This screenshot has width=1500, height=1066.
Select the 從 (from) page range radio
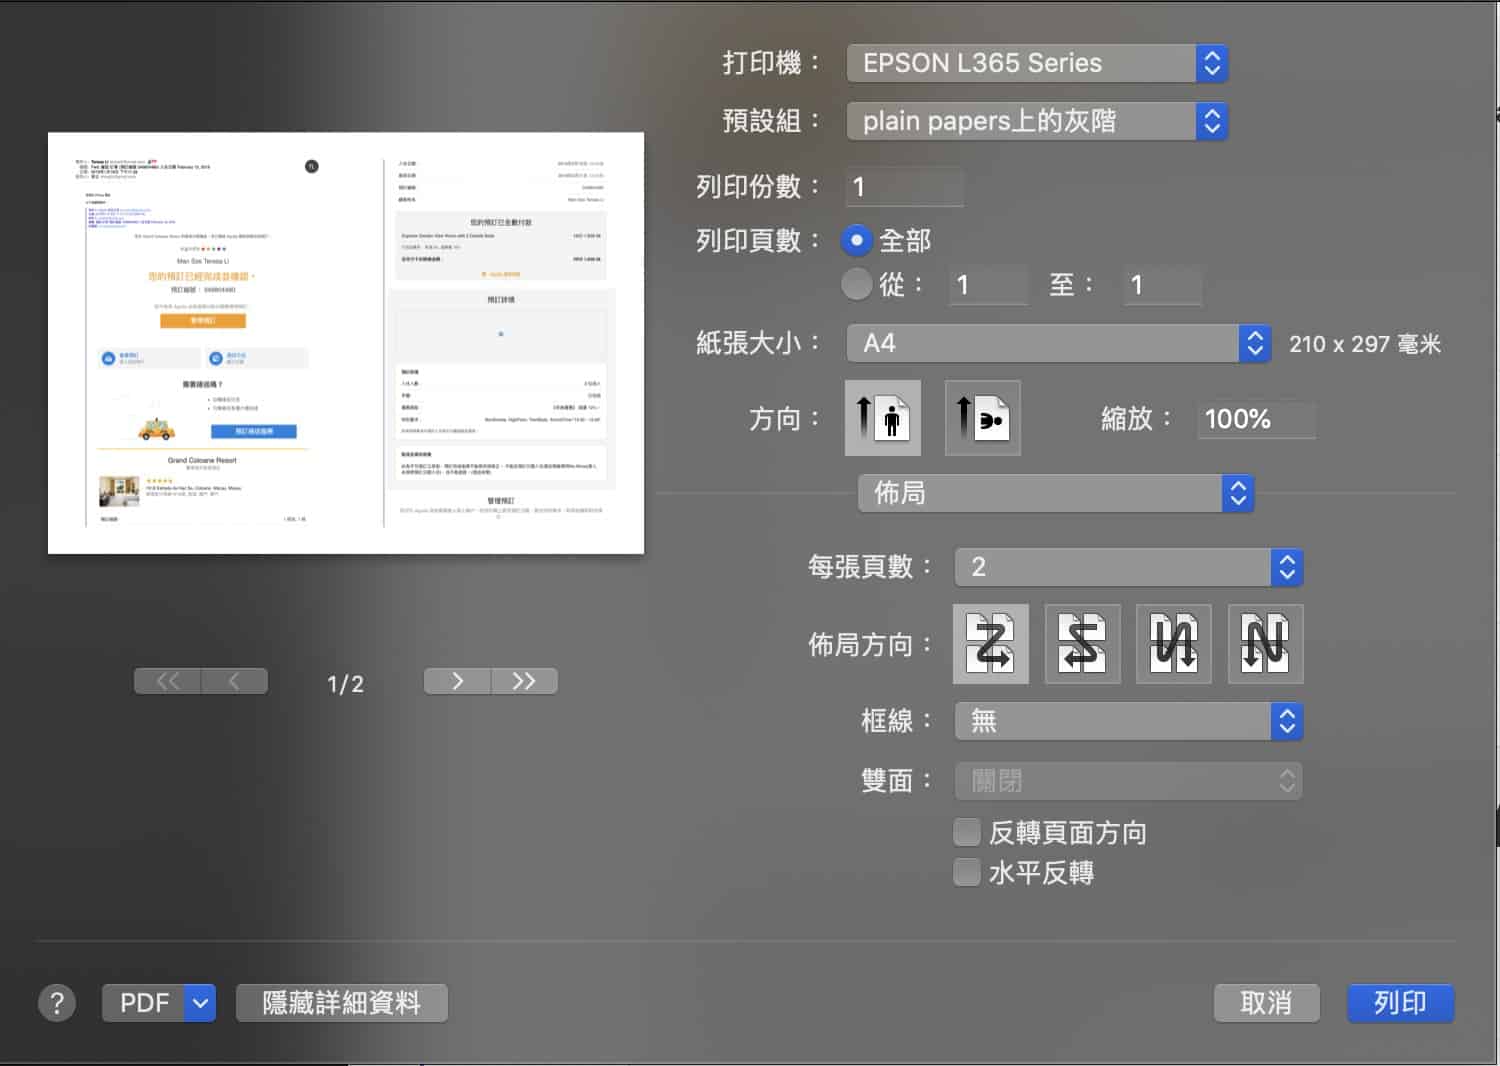click(857, 284)
